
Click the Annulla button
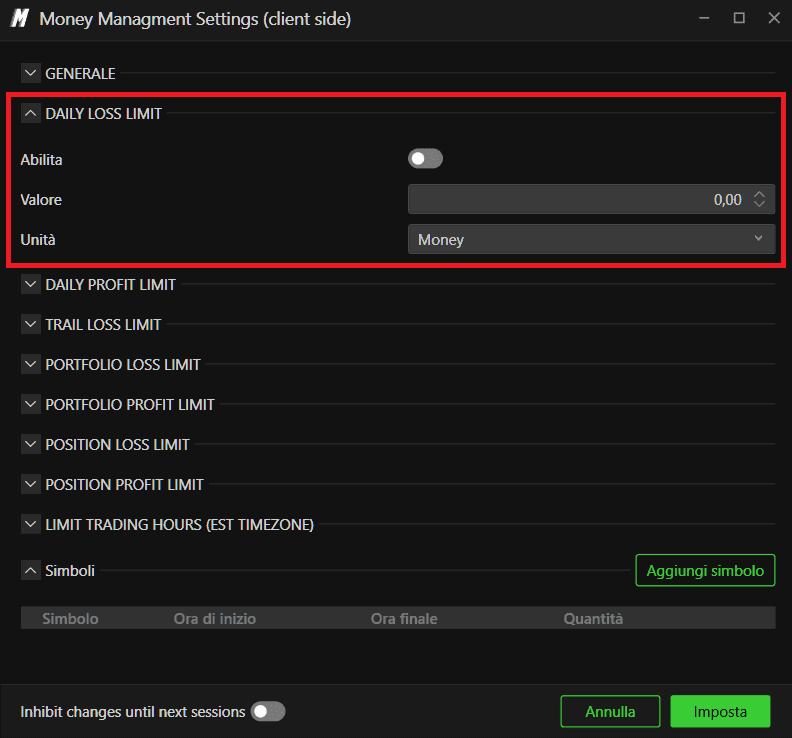[x=610, y=711]
